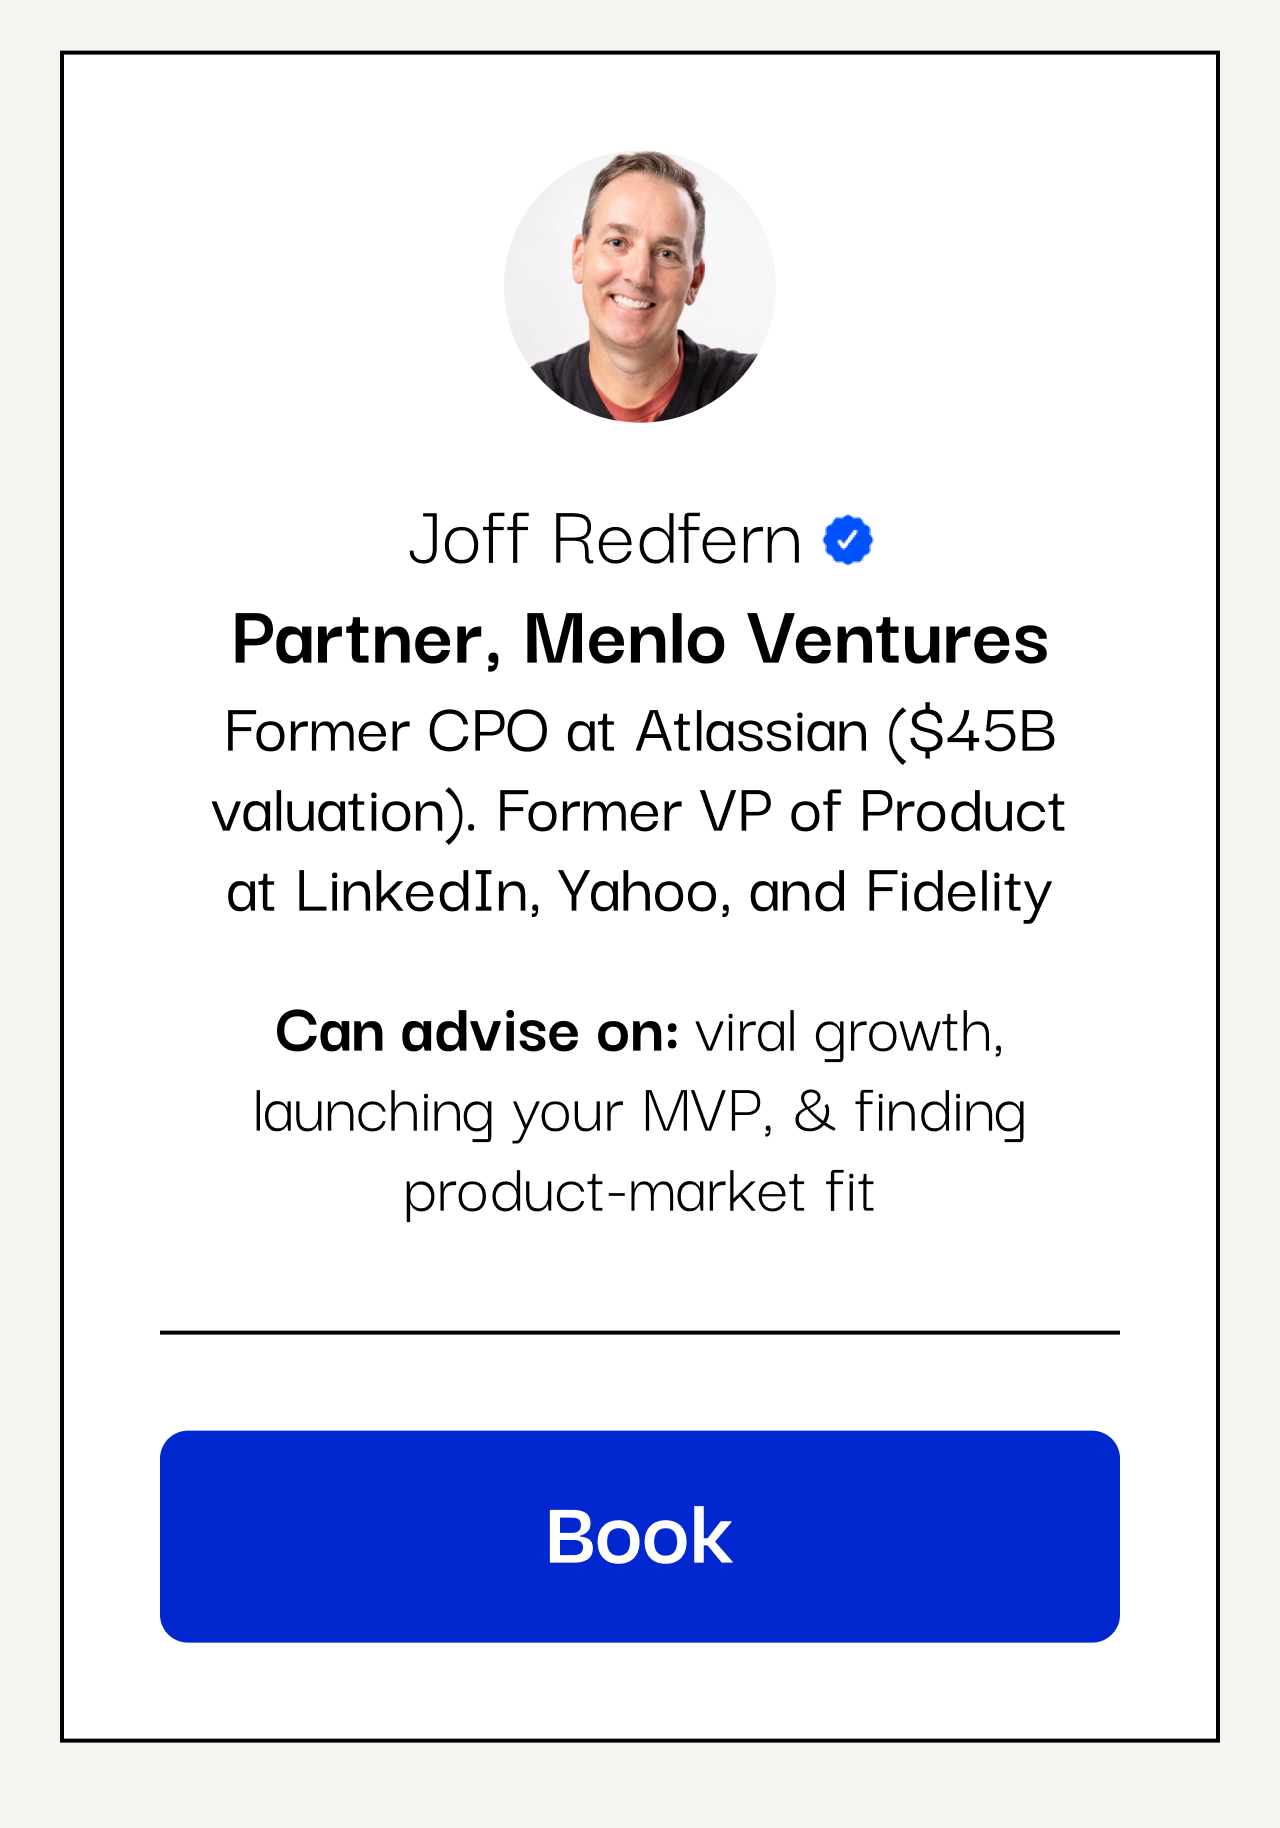The height and width of the screenshot is (1828, 1280).
Task: Click the blue verified checkmark badge
Action: tap(848, 540)
